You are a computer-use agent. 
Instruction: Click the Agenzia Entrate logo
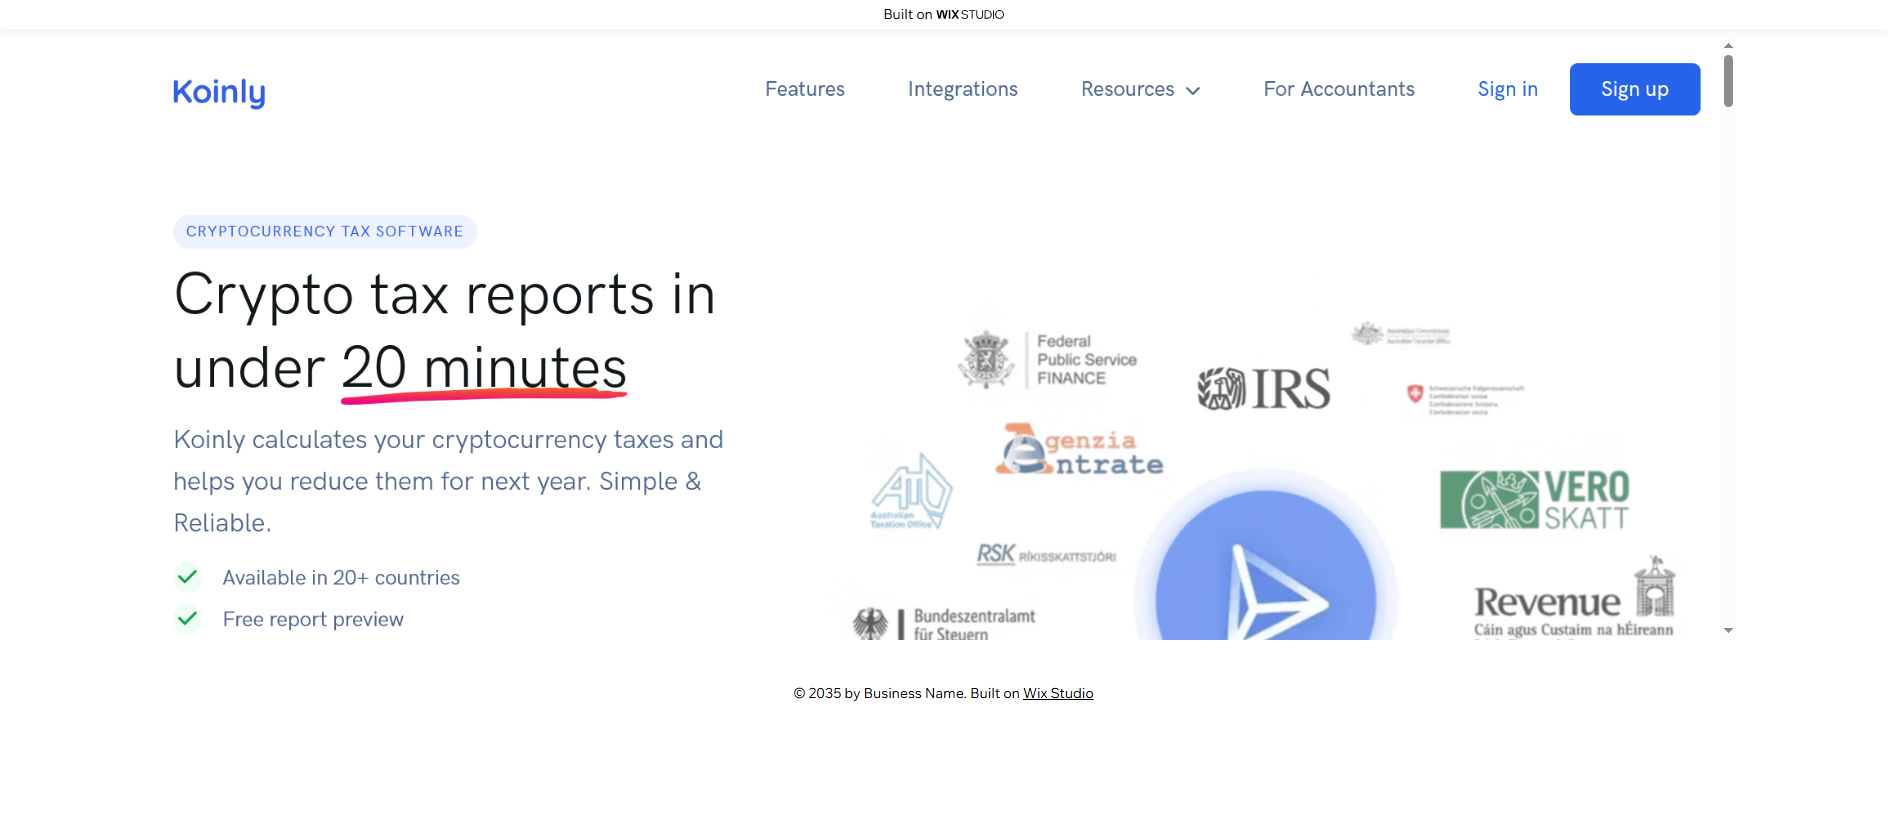tap(1080, 450)
